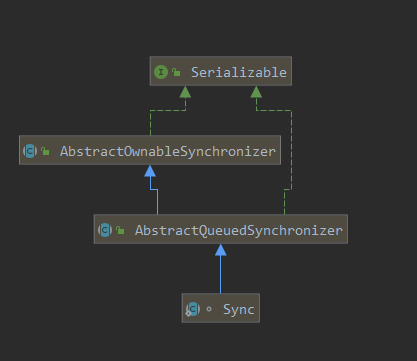This screenshot has height=361, width=417.
Task: Click the interface icon on Serializable
Action: [161, 72]
